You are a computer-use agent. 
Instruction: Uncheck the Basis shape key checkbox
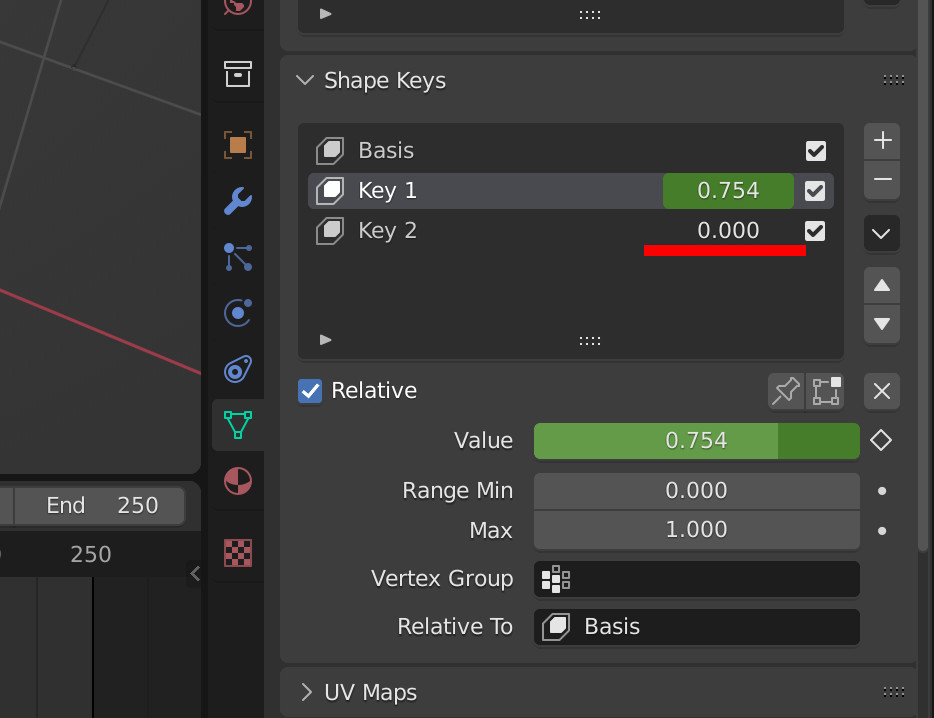(x=815, y=151)
